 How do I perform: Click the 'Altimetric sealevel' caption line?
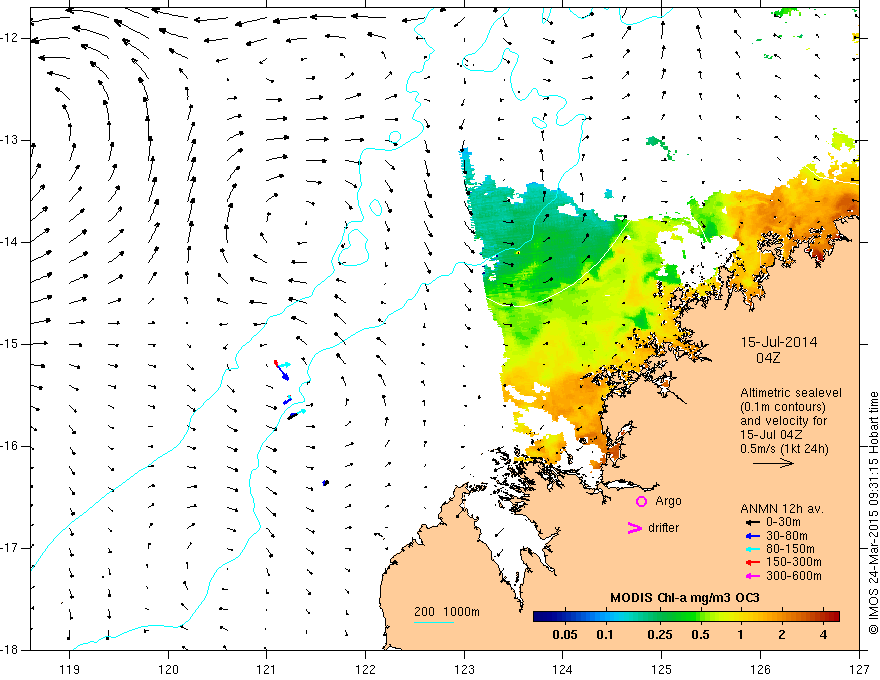click(791, 393)
